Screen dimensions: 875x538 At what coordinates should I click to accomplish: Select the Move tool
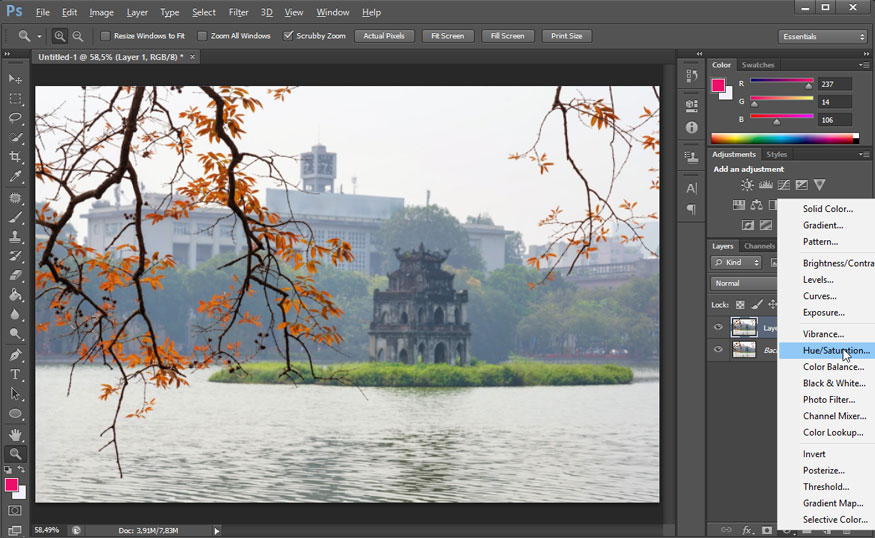[15, 79]
